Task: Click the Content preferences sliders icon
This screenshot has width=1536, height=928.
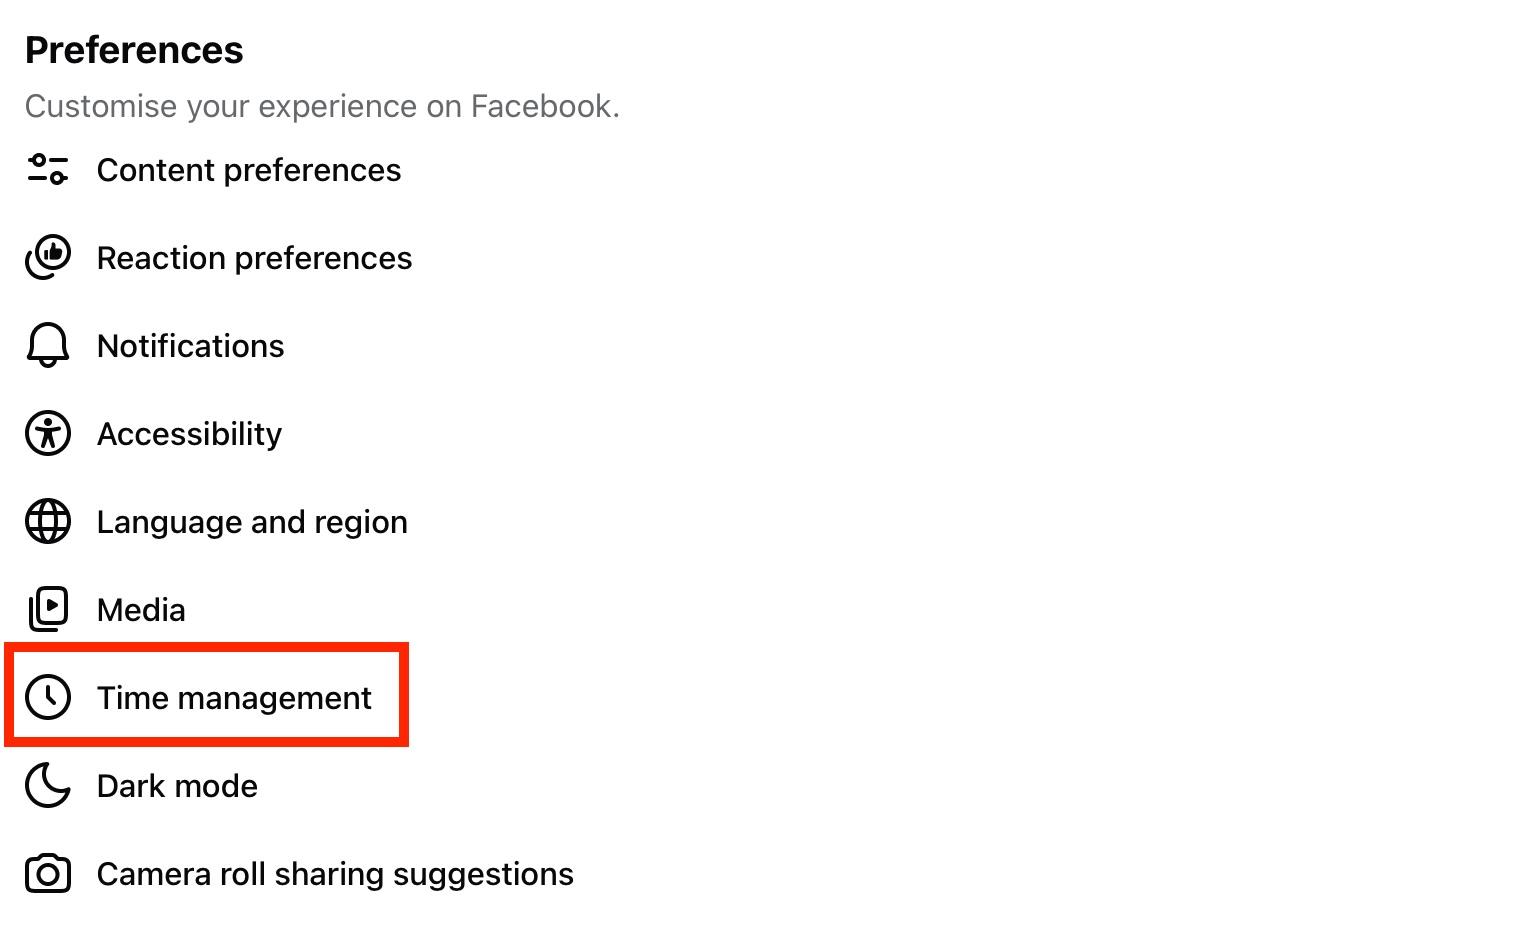Action: click(x=47, y=170)
